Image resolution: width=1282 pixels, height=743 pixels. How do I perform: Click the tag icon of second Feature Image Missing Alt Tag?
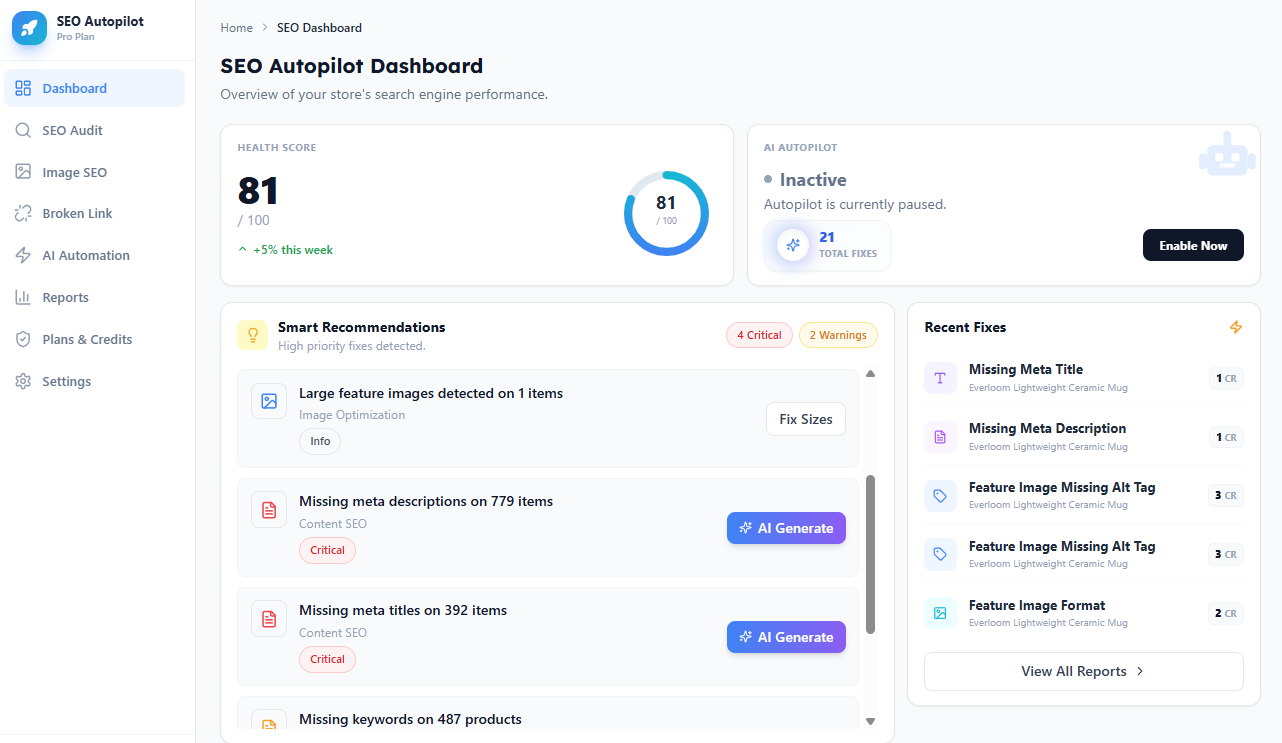coord(940,554)
